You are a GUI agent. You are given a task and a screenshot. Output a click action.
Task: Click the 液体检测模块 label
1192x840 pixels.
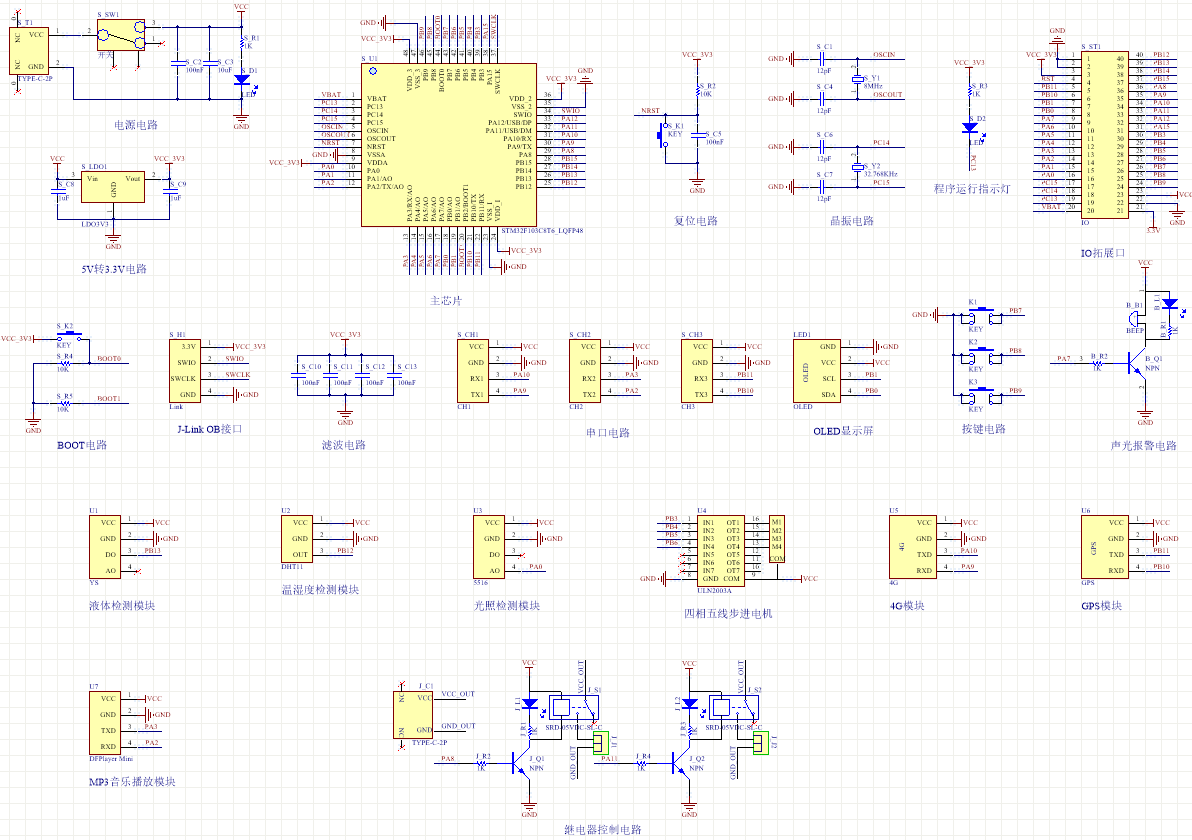[122, 606]
